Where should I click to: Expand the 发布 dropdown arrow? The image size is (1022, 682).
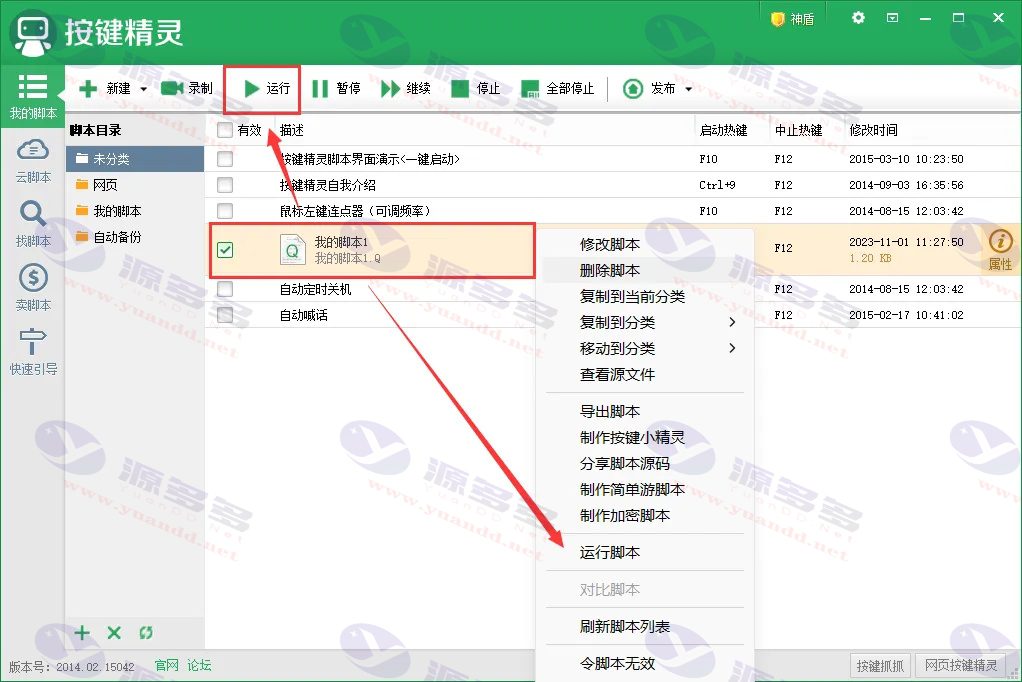tap(688, 89)
